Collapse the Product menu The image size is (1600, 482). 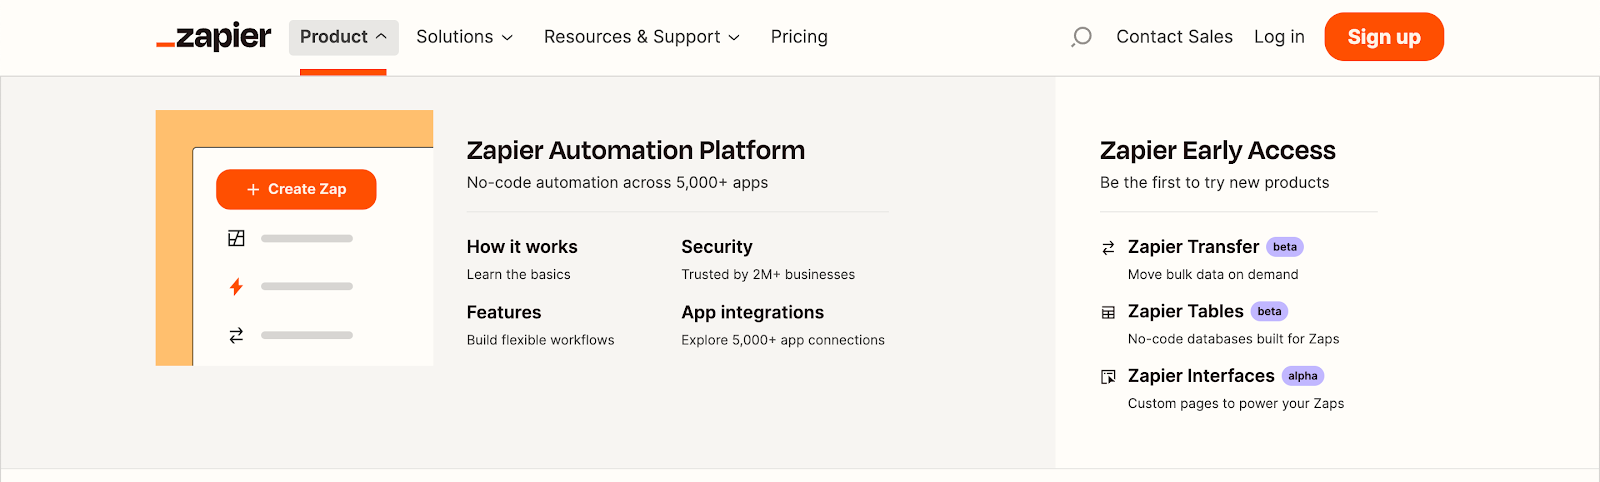point(343,37)
